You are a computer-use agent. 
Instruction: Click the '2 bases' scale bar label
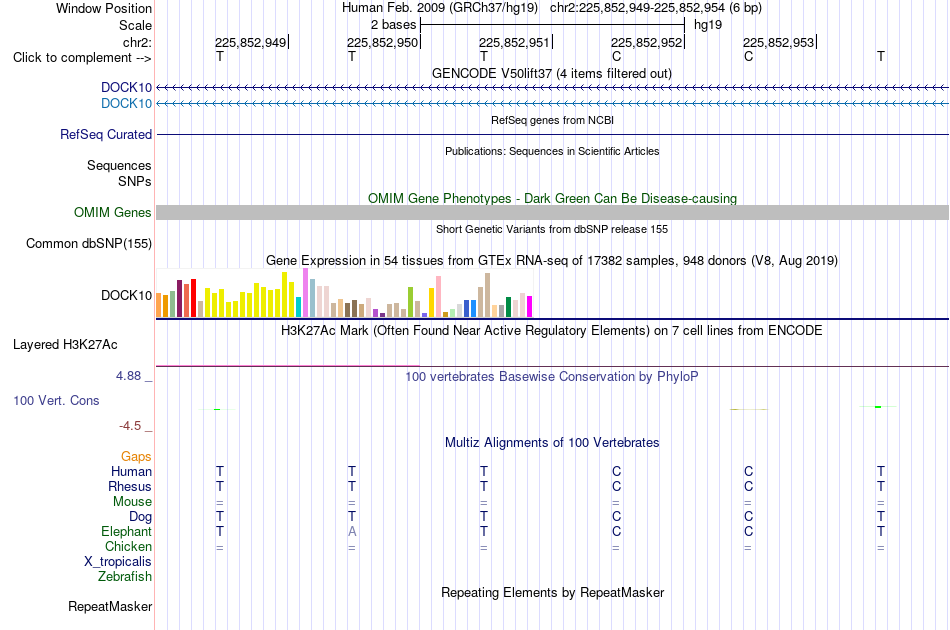click(x=394, y=25)
